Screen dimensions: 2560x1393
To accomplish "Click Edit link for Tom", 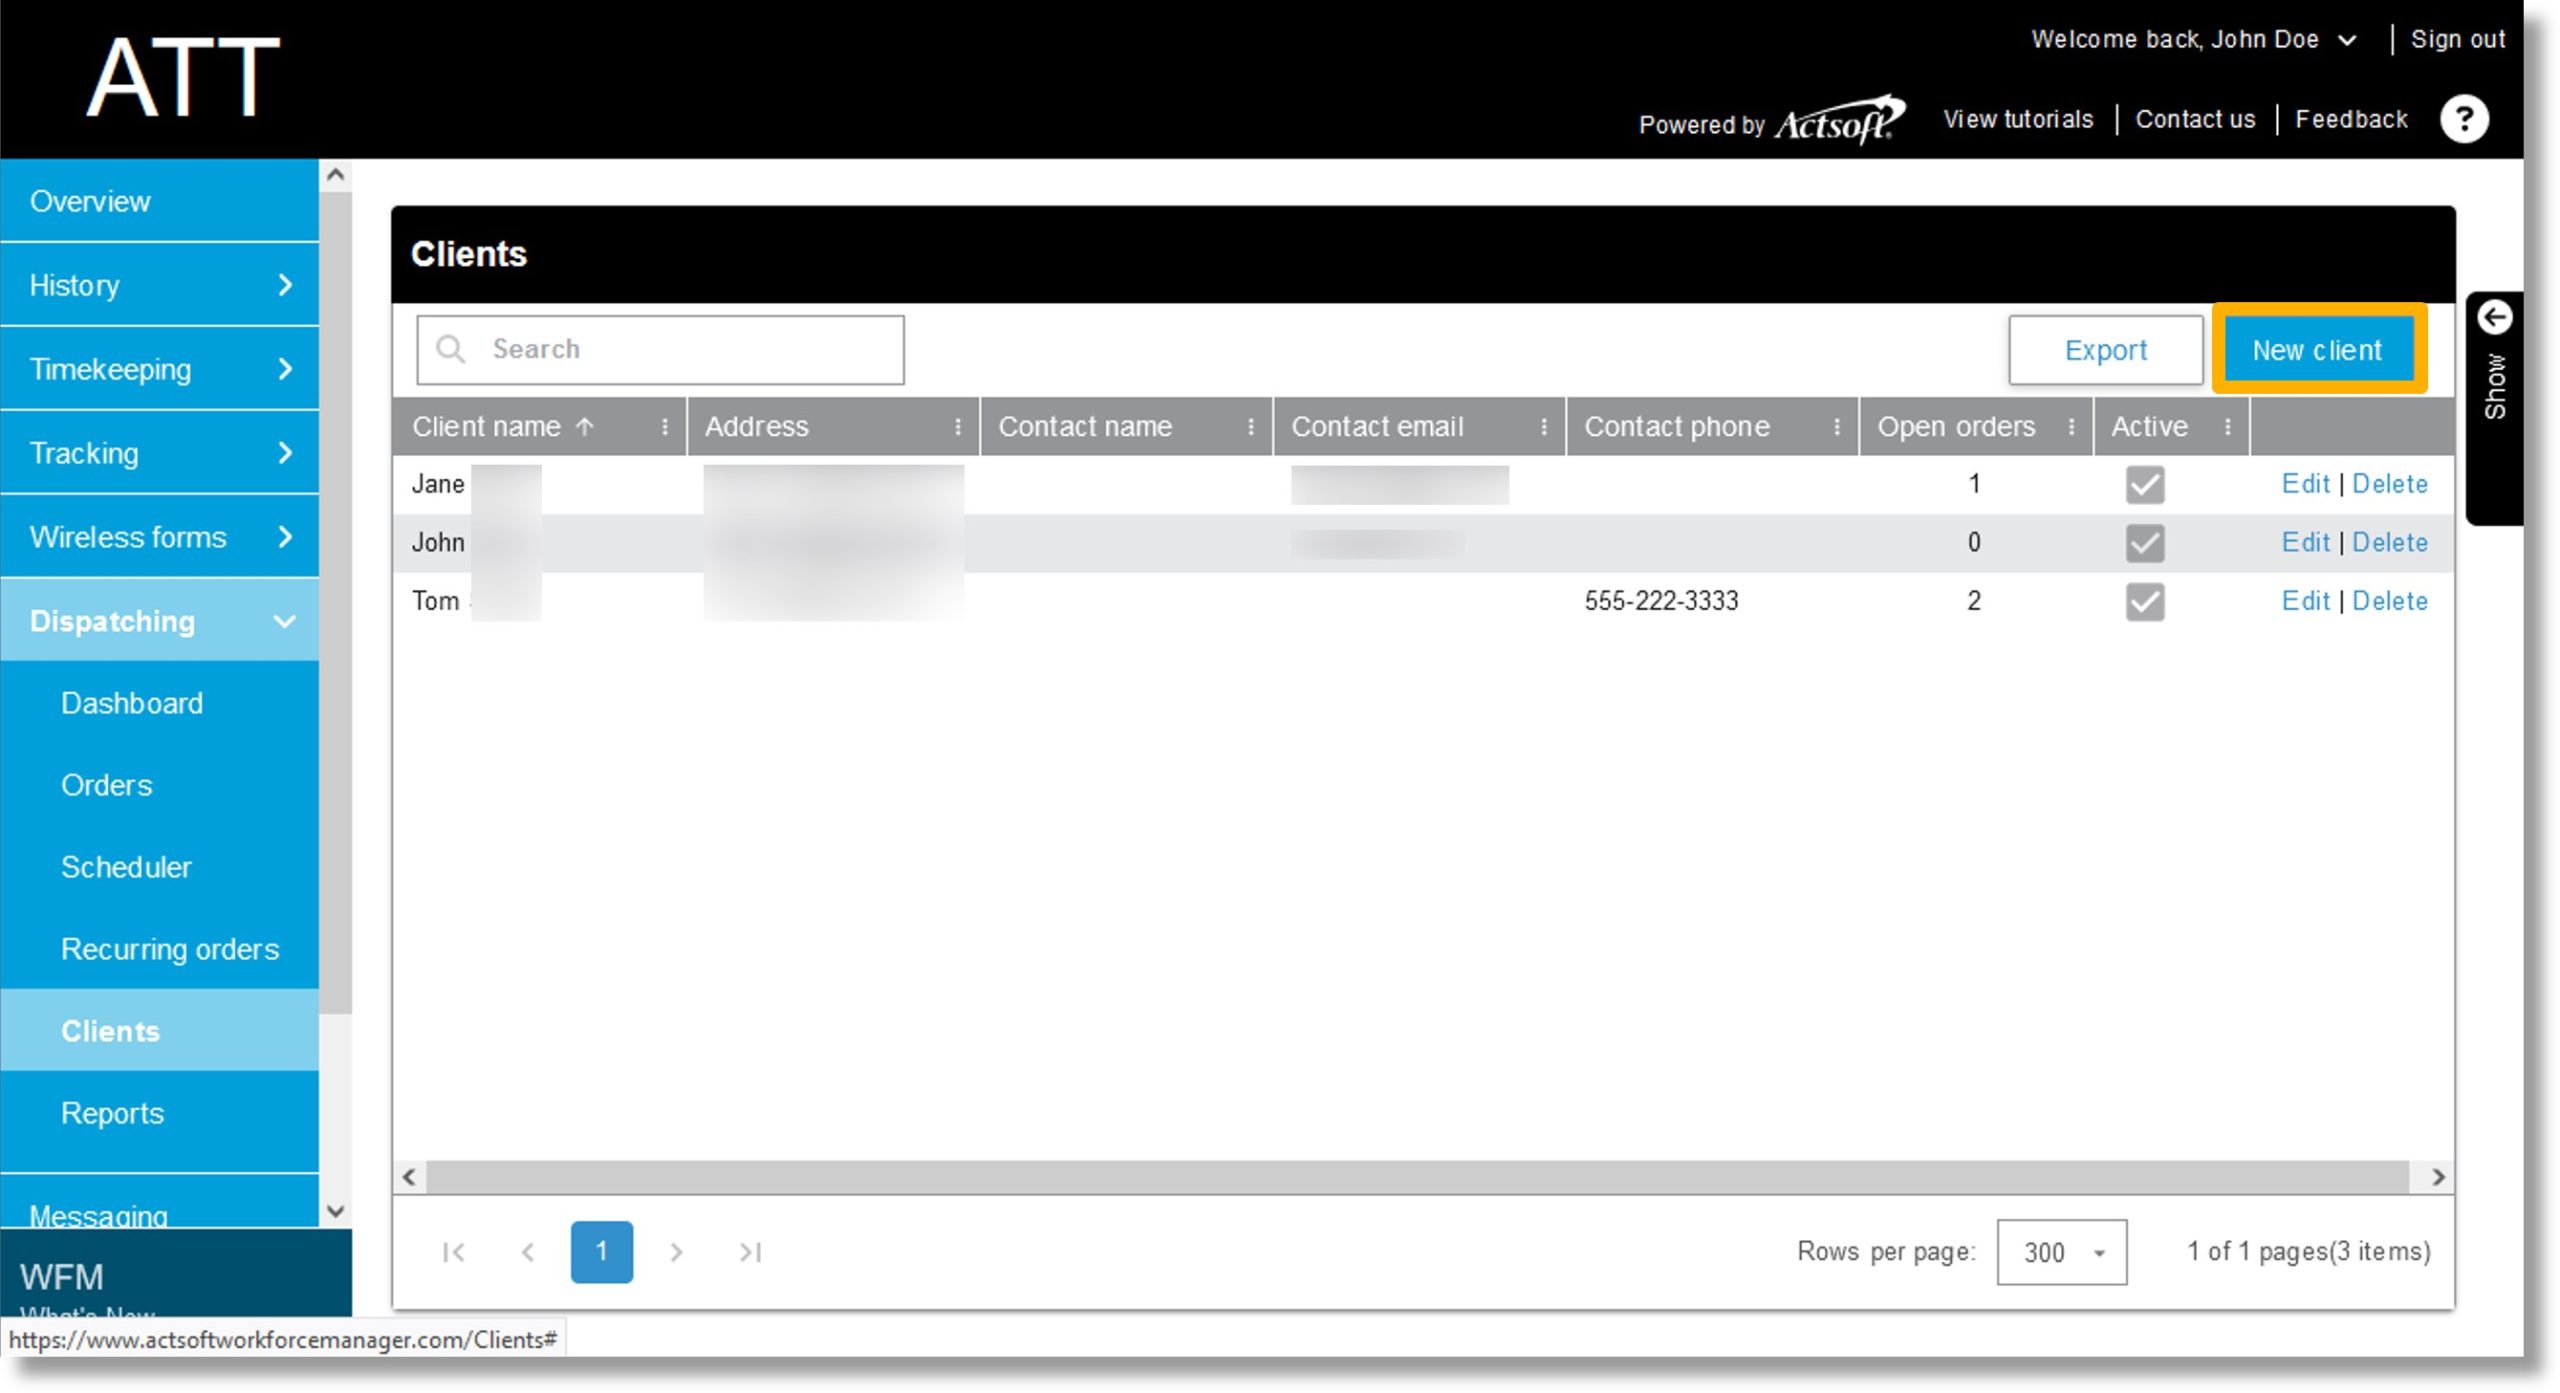I will click(x=2303, y=600).
